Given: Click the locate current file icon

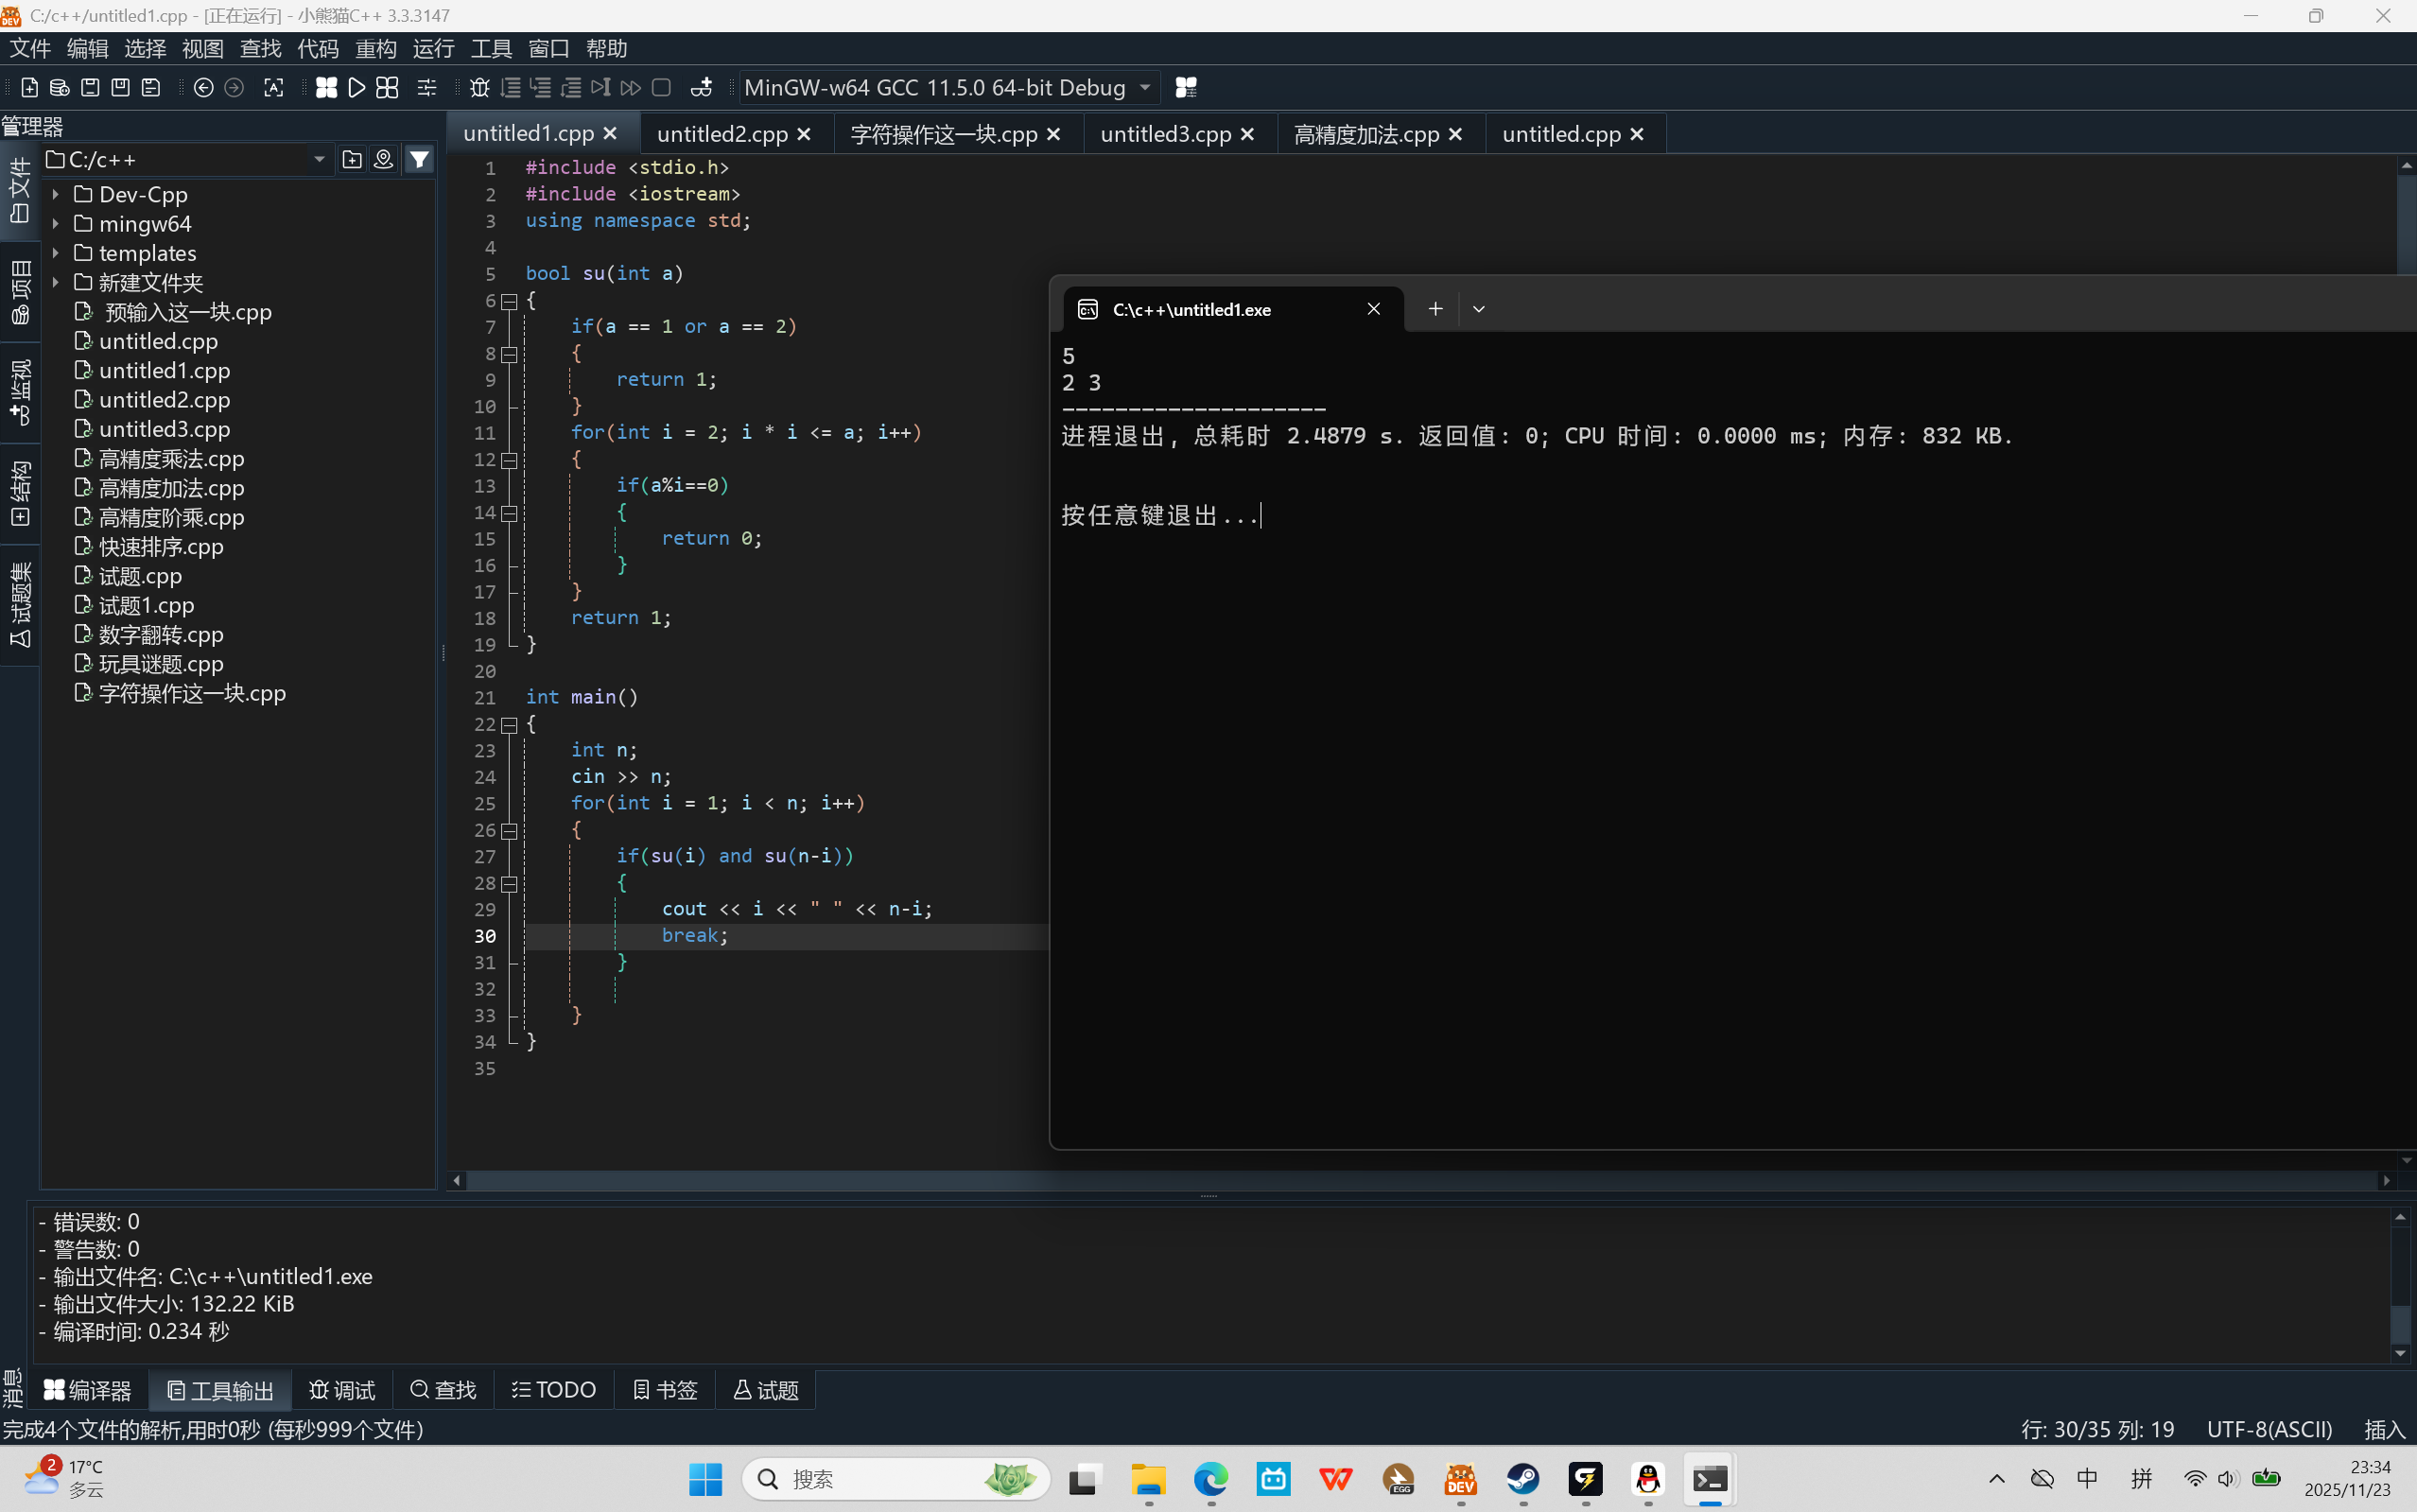Looking at the screenshot, I should pyautogui.click(x=383, y=160).
